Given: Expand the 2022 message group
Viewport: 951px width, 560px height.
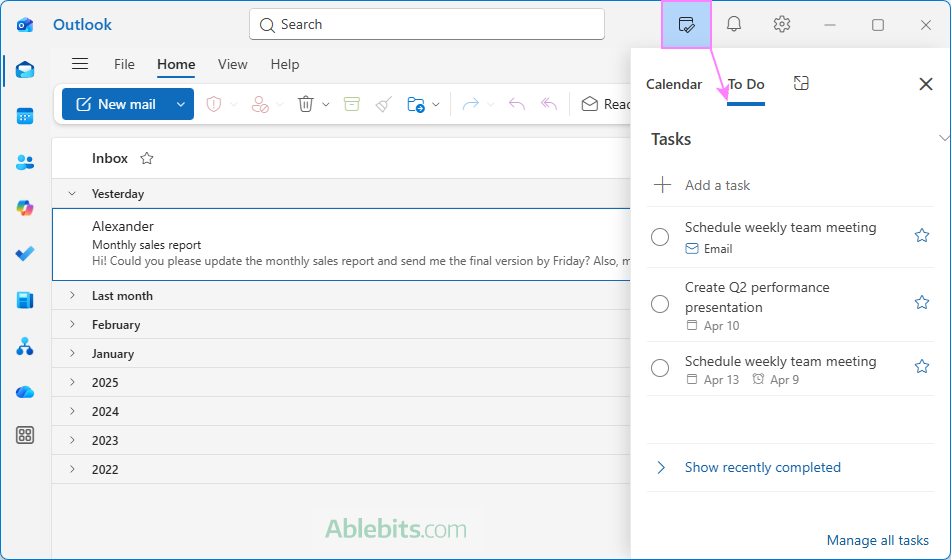Looking at the screenshot, I should pos(72,469).
